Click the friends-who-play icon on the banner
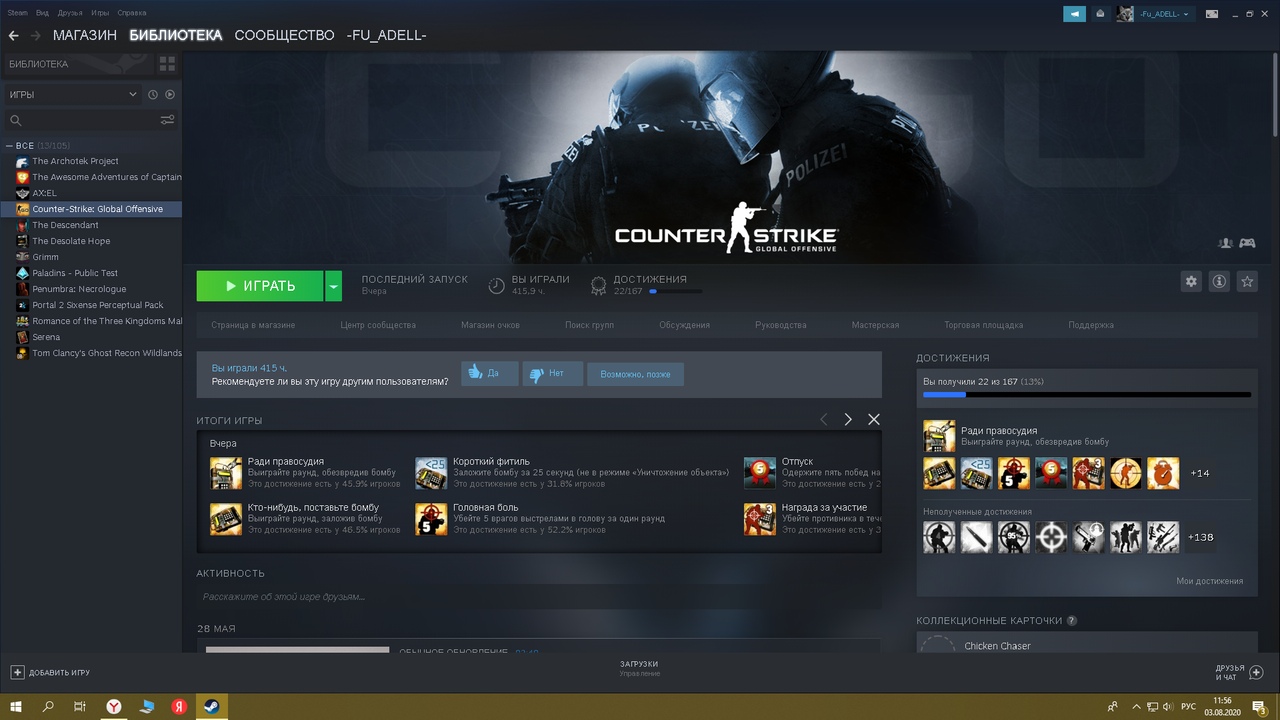 pos(1225,243)
